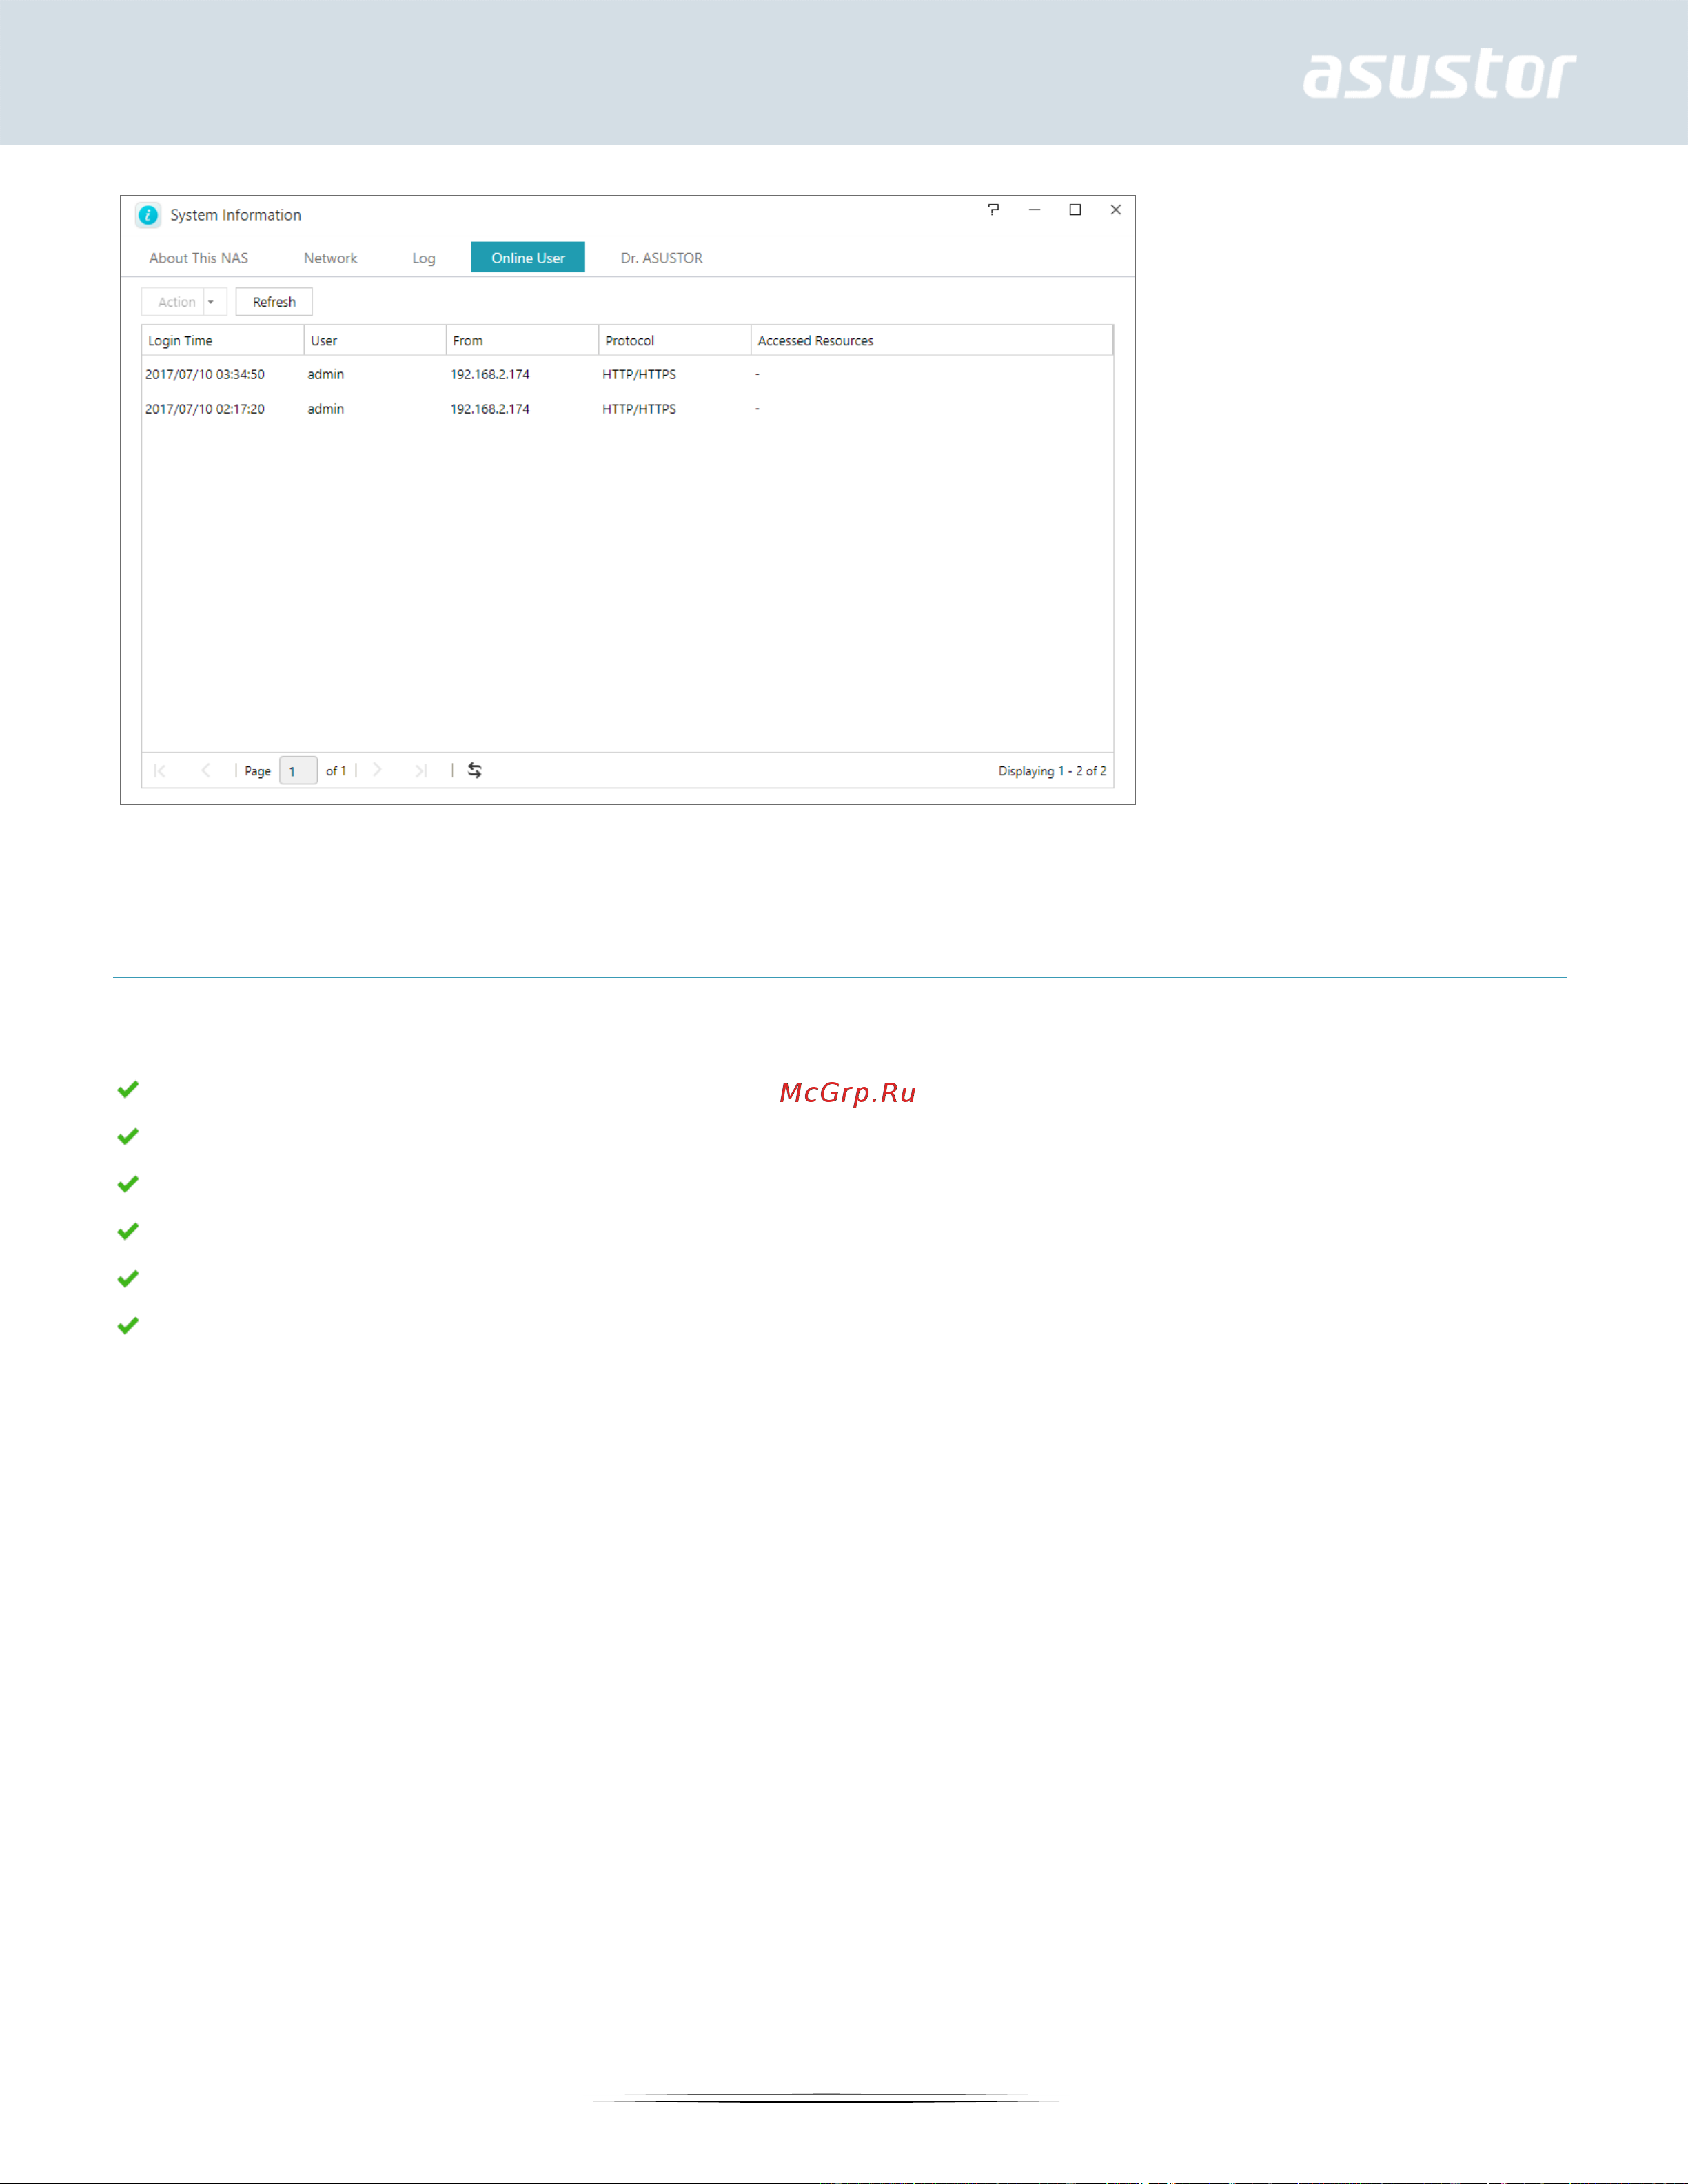Switch to the Network tab
The width and height of the screenshot is (1688, 2184).
pos(330,258)
